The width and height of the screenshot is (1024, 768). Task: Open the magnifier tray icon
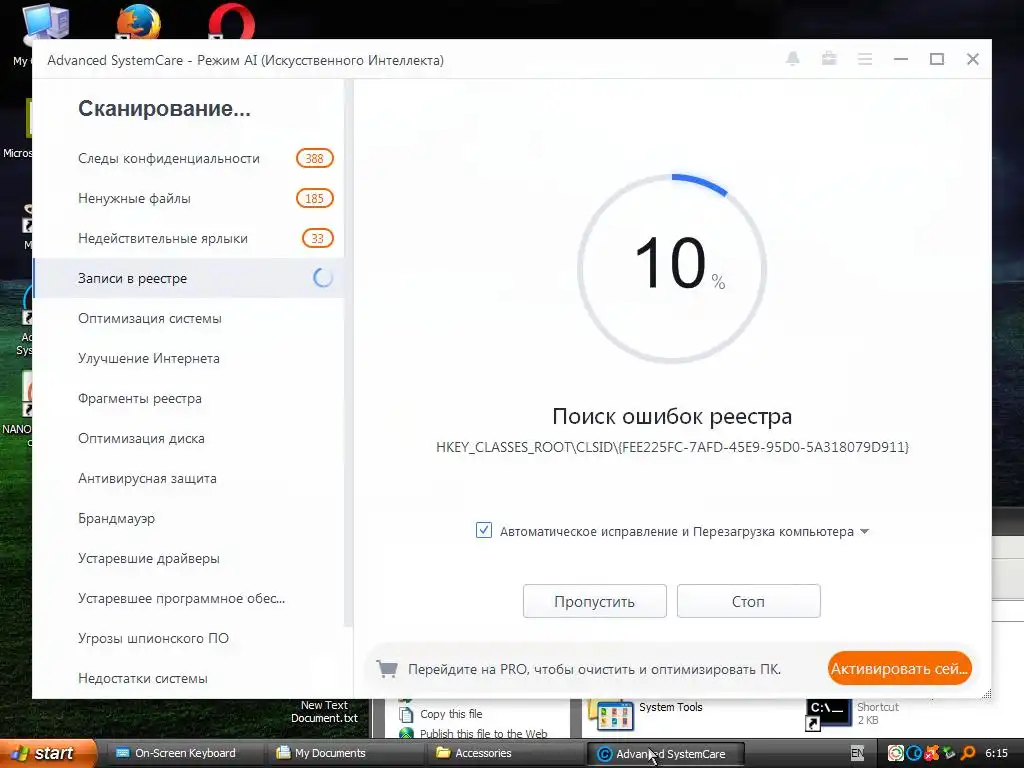point(968,753)
